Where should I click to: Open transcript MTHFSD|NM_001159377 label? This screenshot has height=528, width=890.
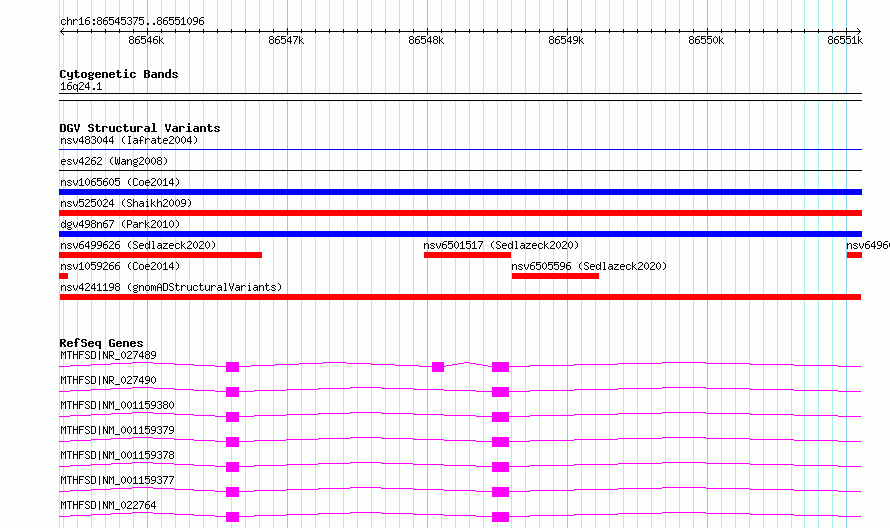(x=117, y=480)
